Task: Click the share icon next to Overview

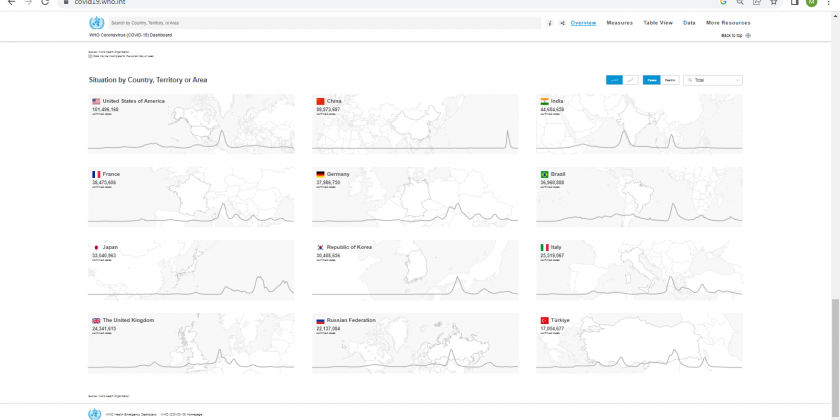Action: tap(562, 23)
